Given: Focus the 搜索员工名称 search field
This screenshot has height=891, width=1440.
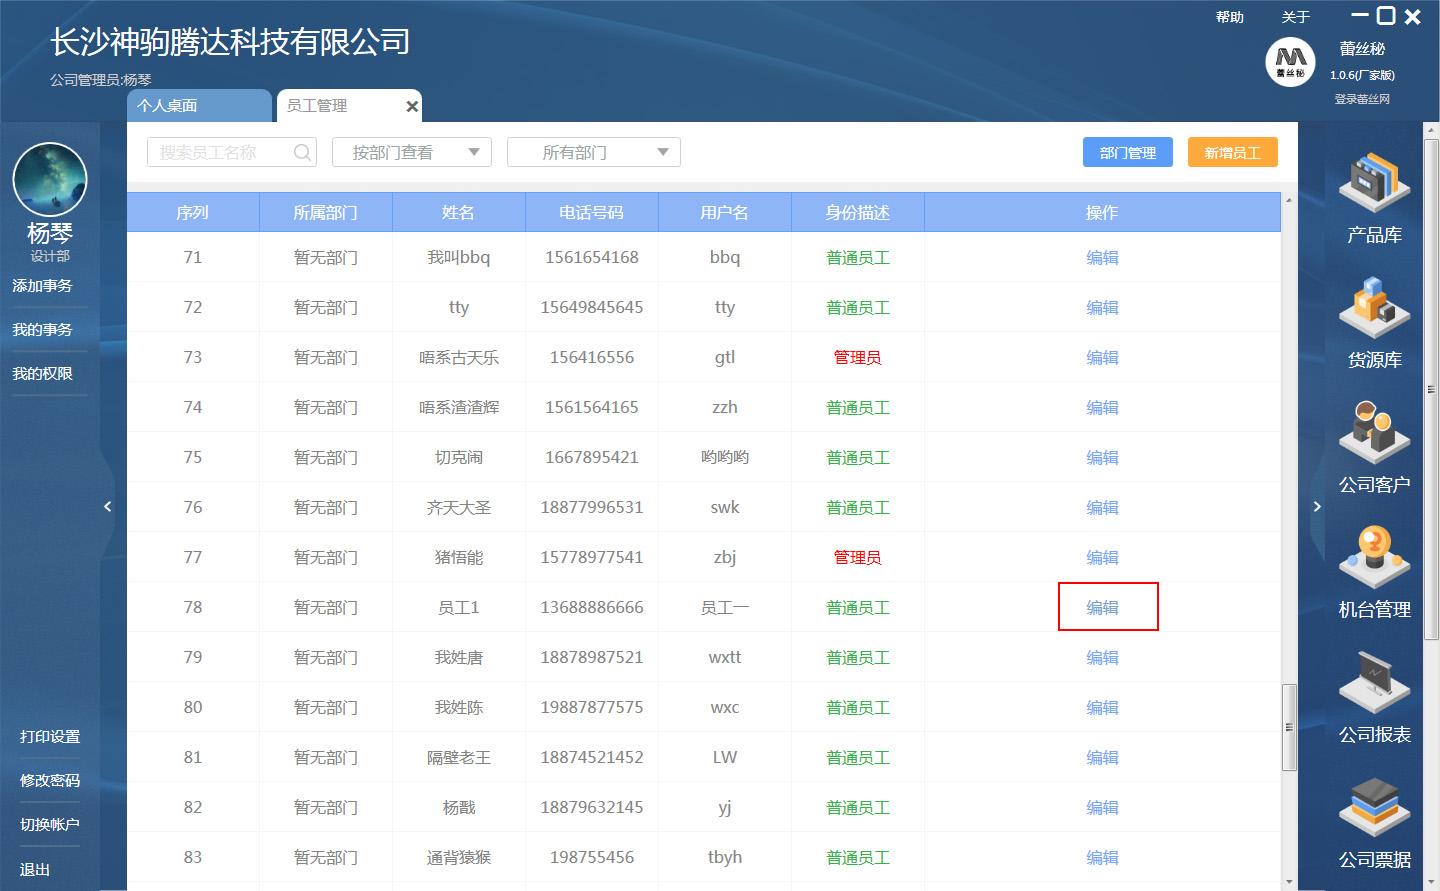Looking at the screenshot, I should [x=232, y=152].
